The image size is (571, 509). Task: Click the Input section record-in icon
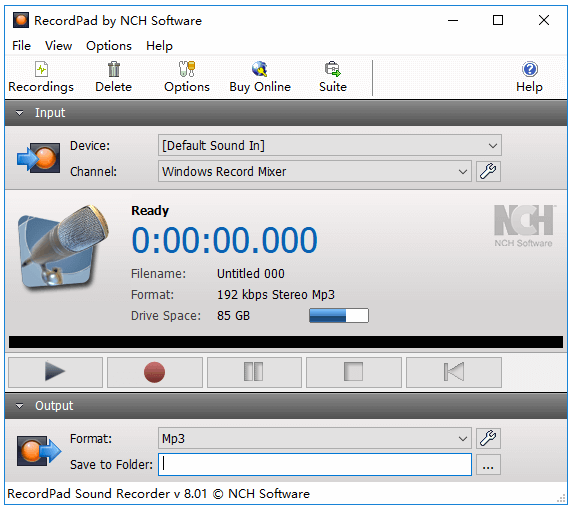[x=39, y=158]
